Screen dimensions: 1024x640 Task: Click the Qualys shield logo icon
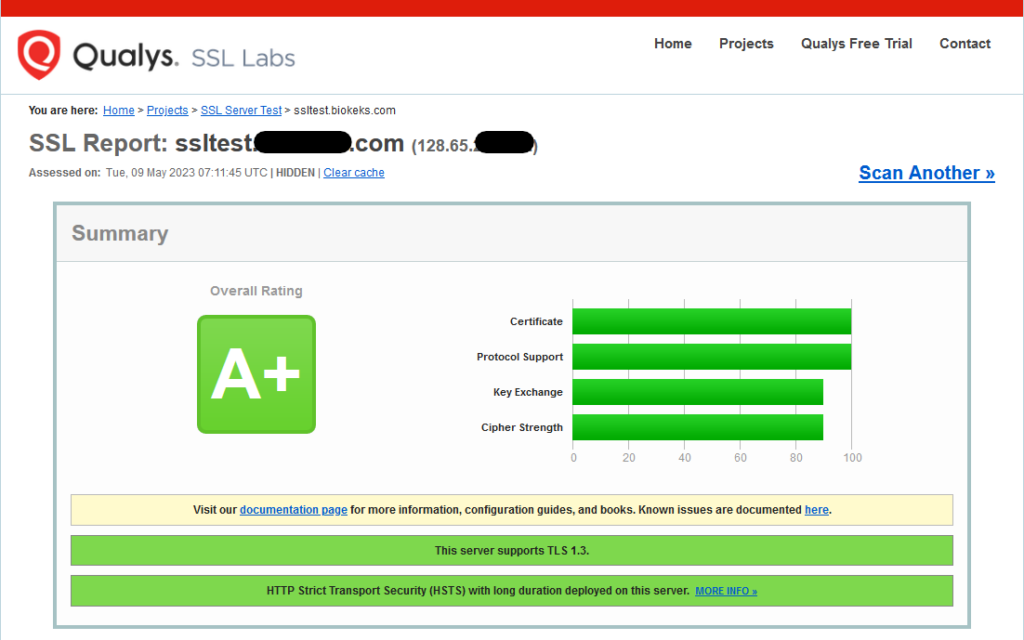(39, 54)
